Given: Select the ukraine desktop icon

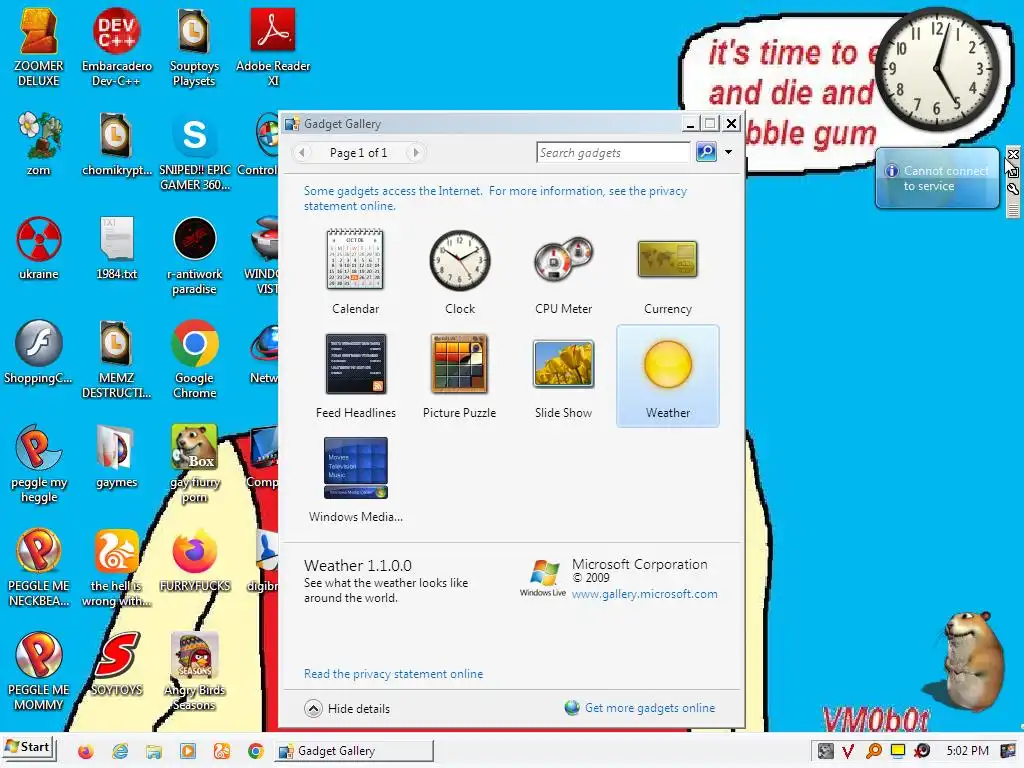Looking at the screenshot, I should tap(39, 248).
